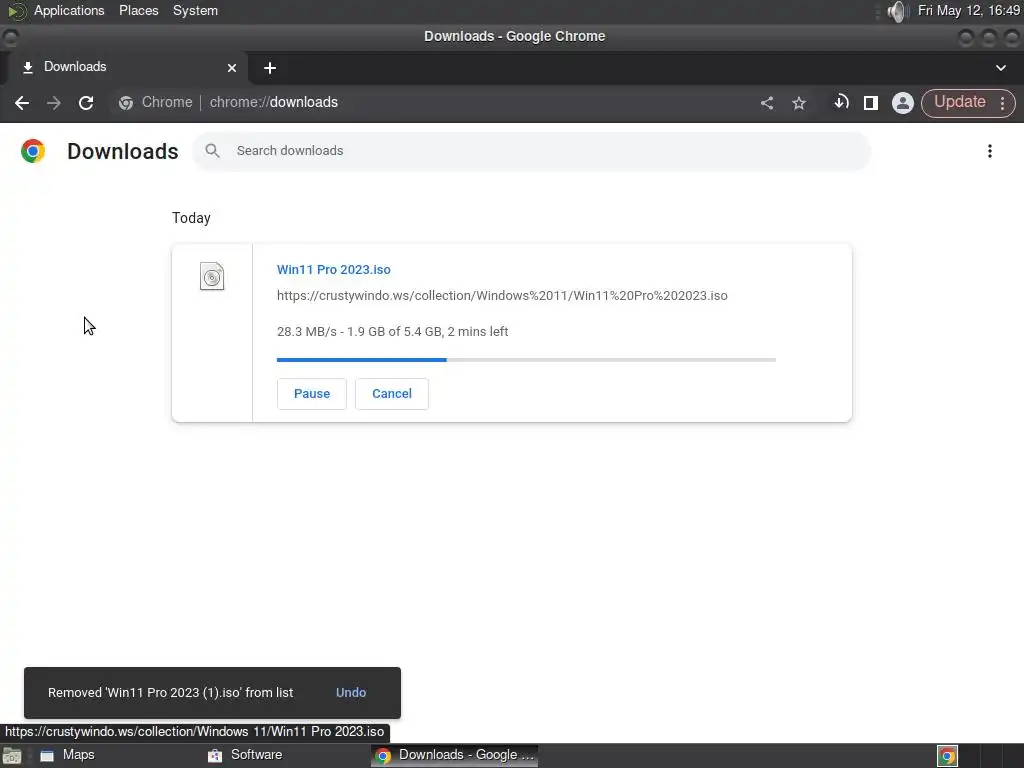Toggle the side panel icon
The width and height of the screenshot is (1024, 768).
(x=871, y=103)
